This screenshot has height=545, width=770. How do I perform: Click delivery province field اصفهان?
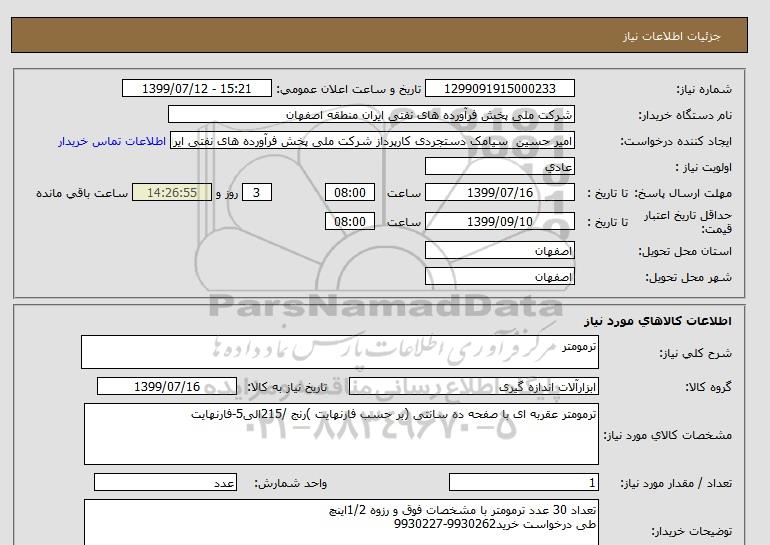[499, 250]
